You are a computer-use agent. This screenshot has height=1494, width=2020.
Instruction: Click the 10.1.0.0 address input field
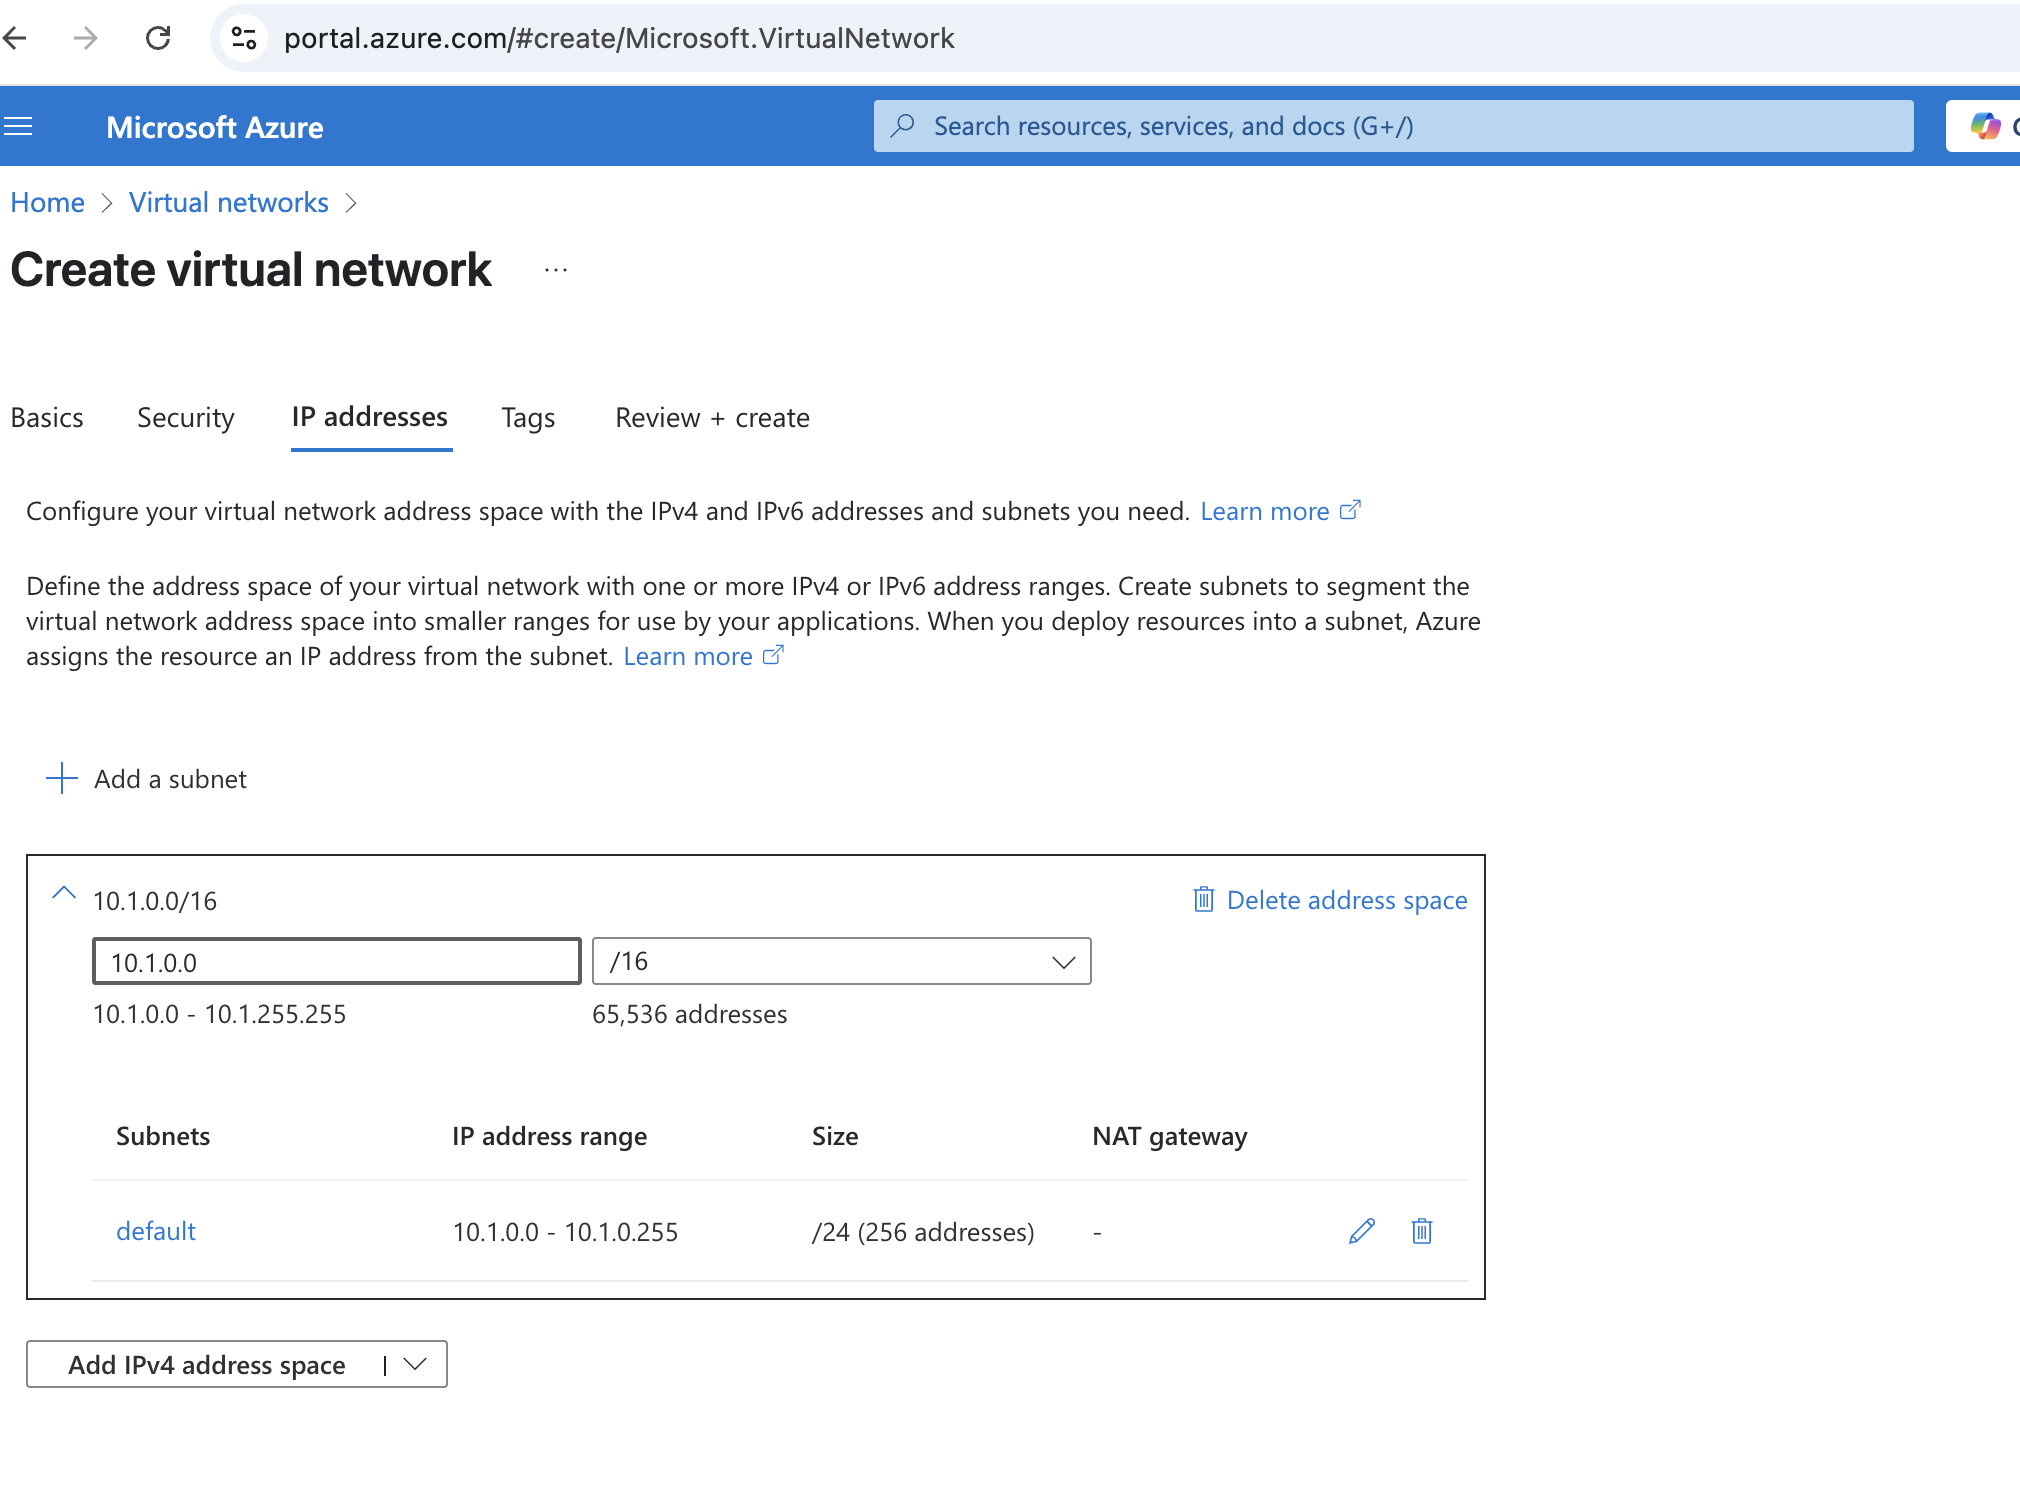(337, 961)
